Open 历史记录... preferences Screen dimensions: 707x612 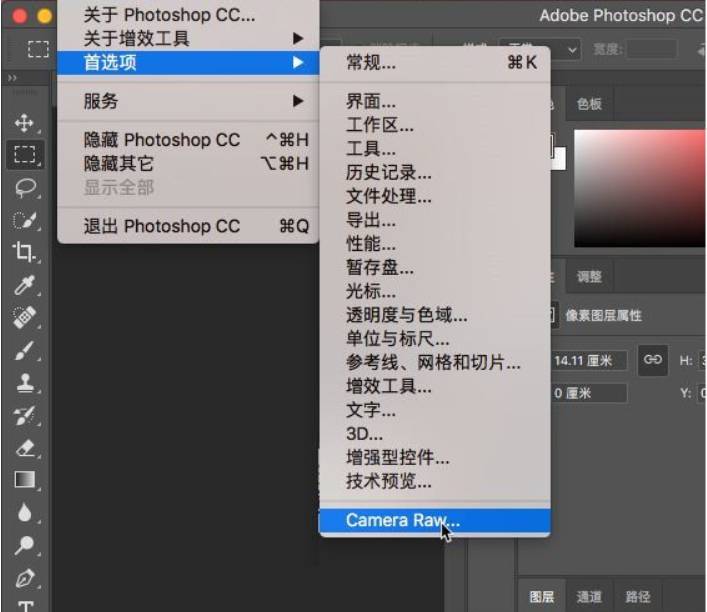(435, 172)
